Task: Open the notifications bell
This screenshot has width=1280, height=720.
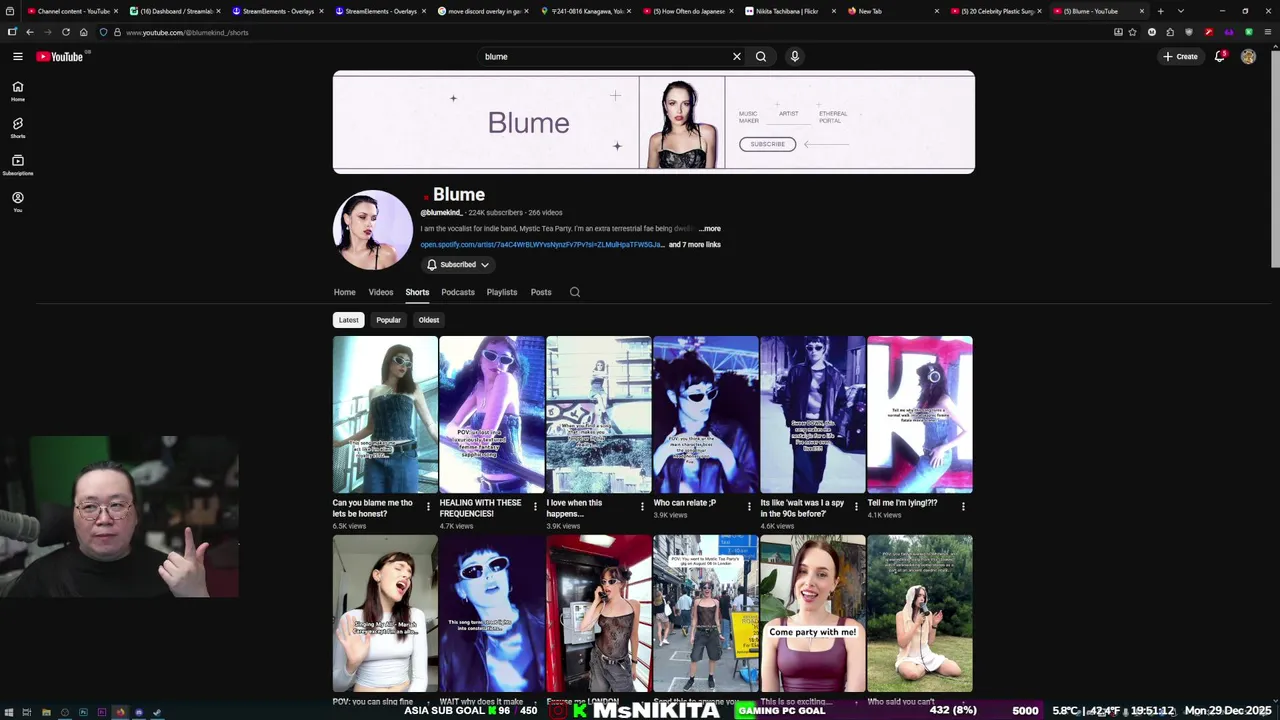Action: point(1220,56)
